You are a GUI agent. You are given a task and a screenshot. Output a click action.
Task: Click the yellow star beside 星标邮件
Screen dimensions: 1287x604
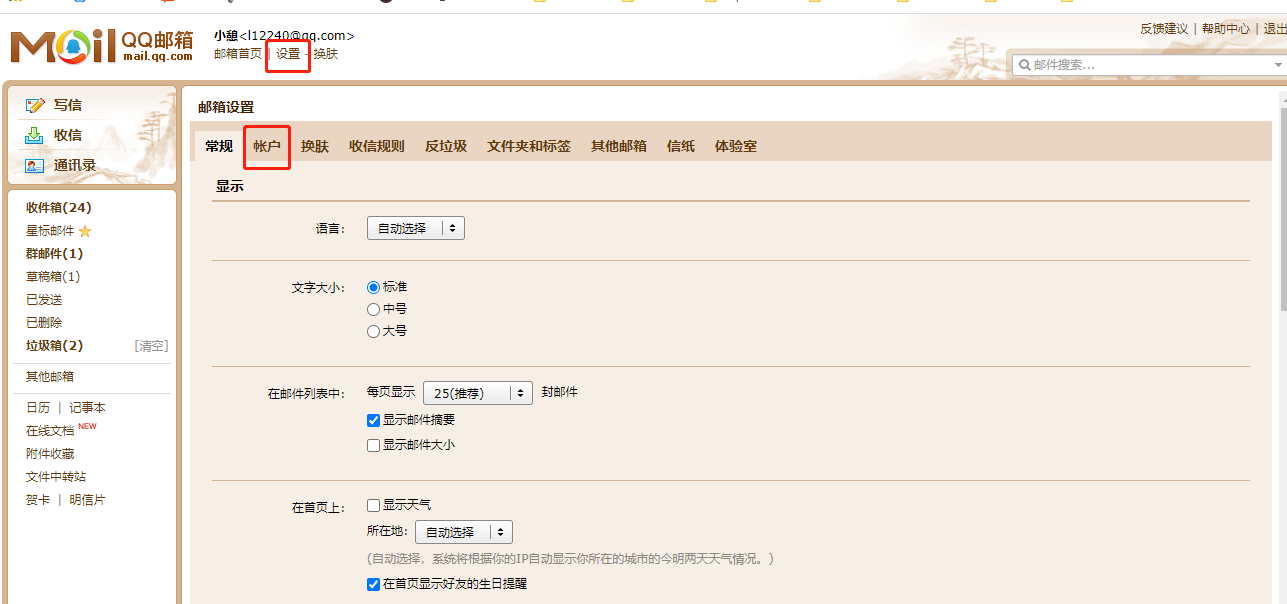point(85,231)
